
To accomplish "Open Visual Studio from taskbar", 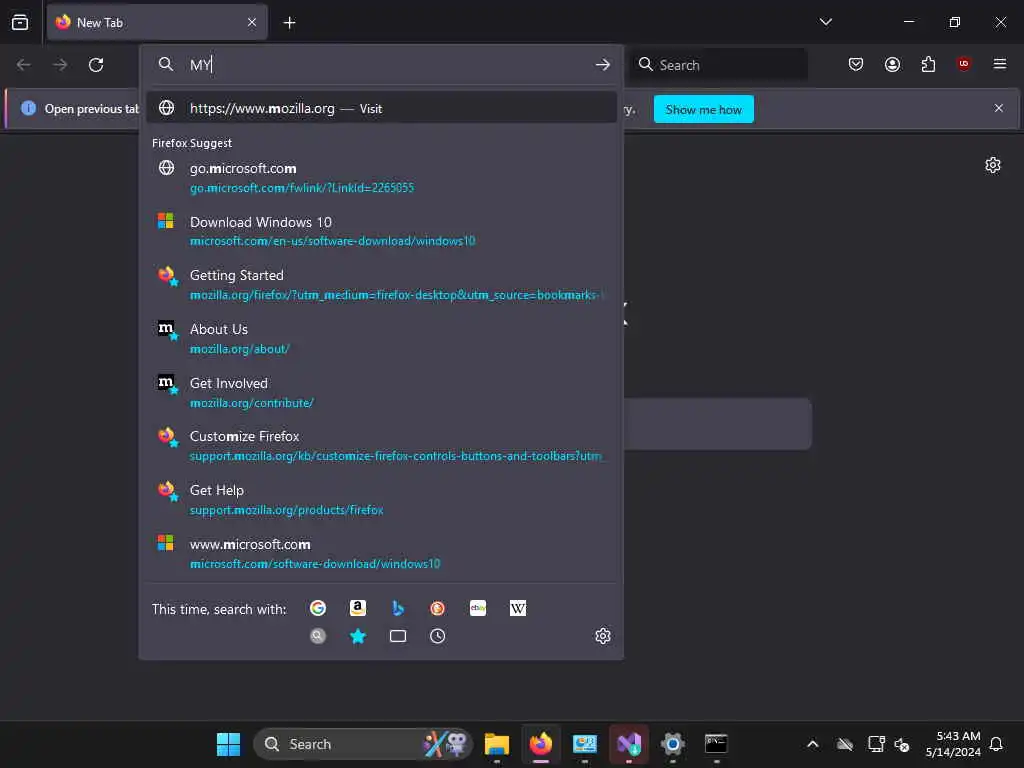I will [x=629, y=744].
